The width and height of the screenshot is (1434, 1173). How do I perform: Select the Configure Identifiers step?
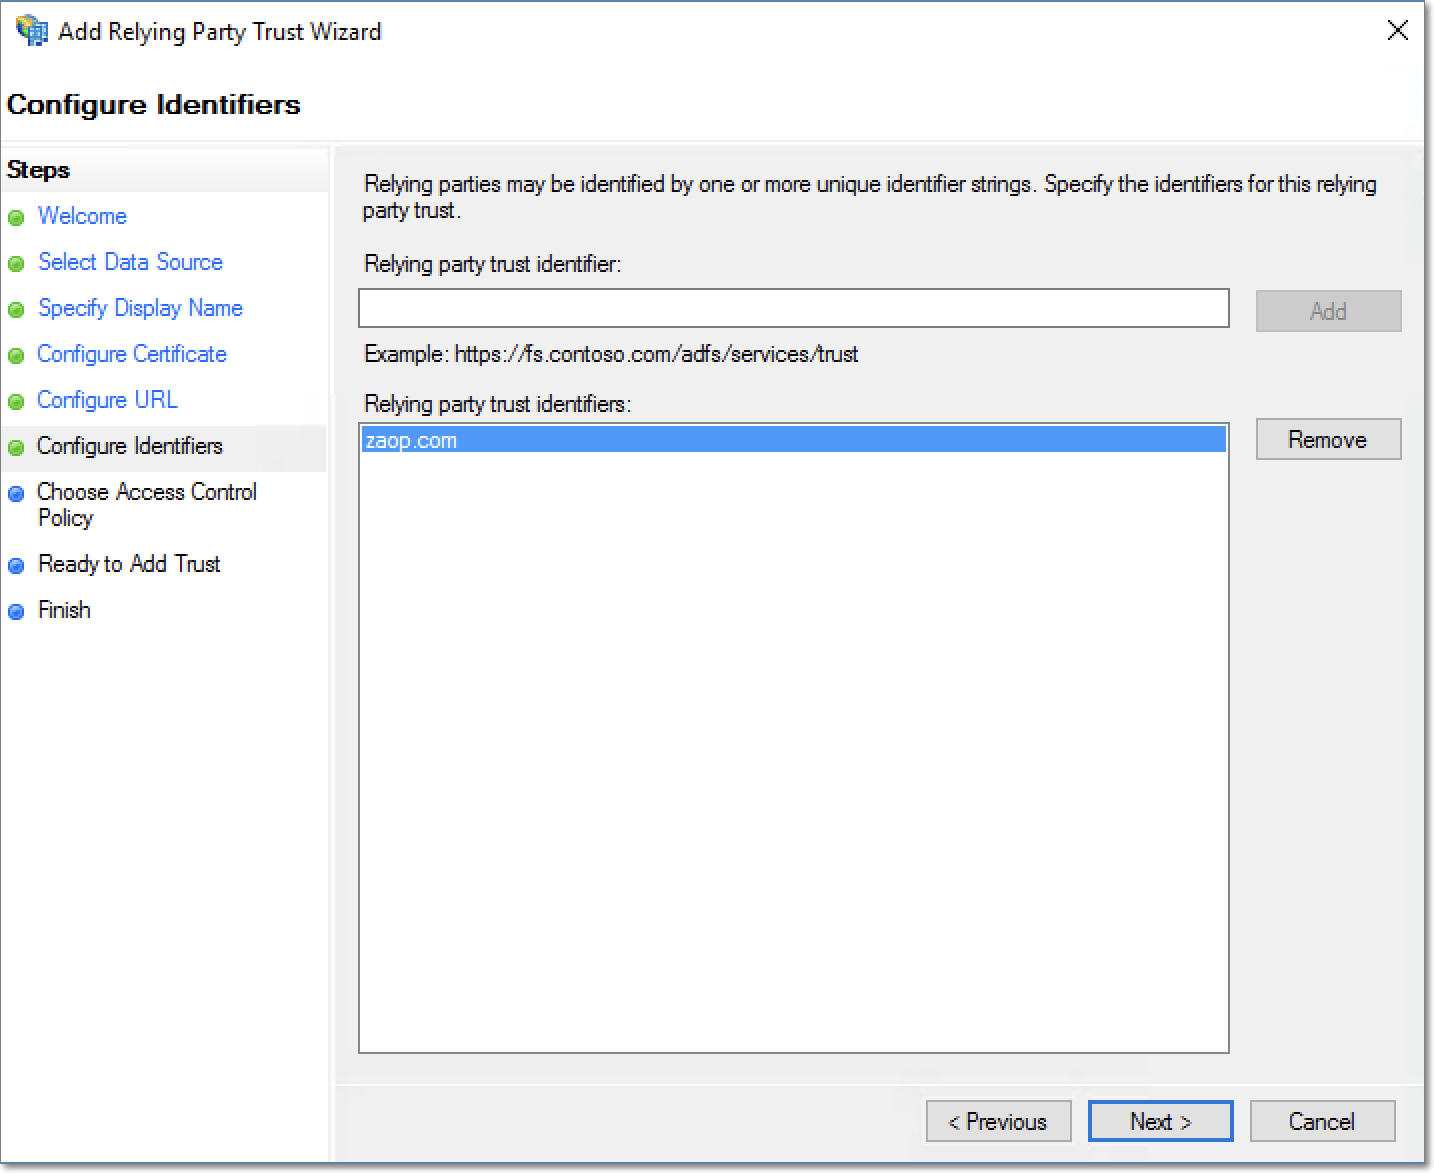point(130,446)
